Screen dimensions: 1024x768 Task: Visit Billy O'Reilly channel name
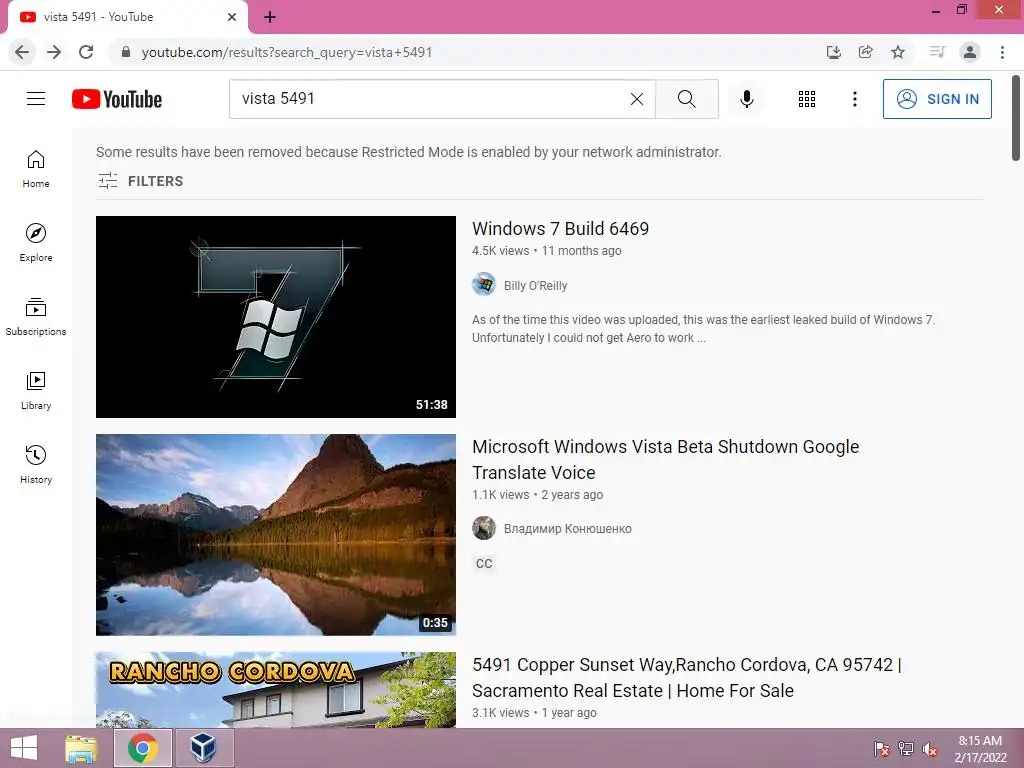tap(536, 285)
